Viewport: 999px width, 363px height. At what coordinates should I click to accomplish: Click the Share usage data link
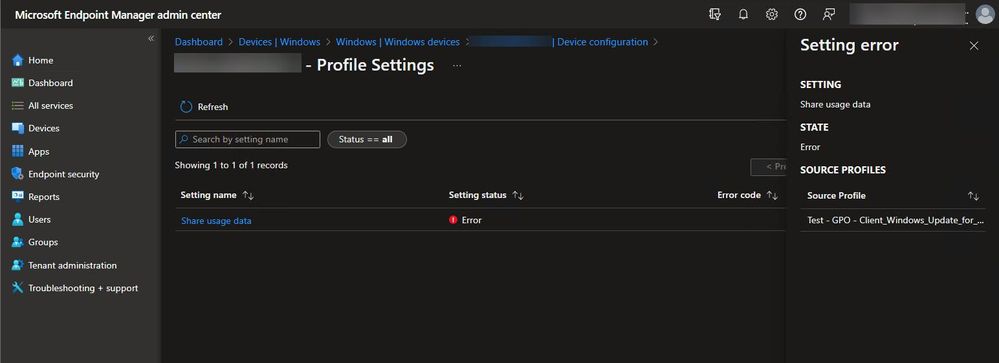(x=216, y=220)
